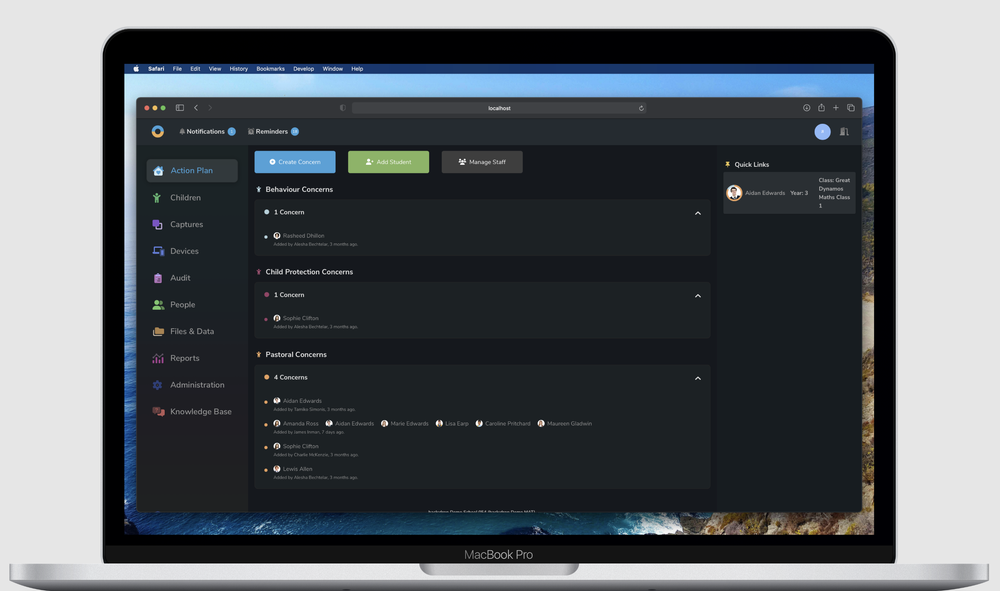Collapse the Pastoral Concerns panel chevron
The width and height of the screenshot is (1000, 591).
(698, 378)
